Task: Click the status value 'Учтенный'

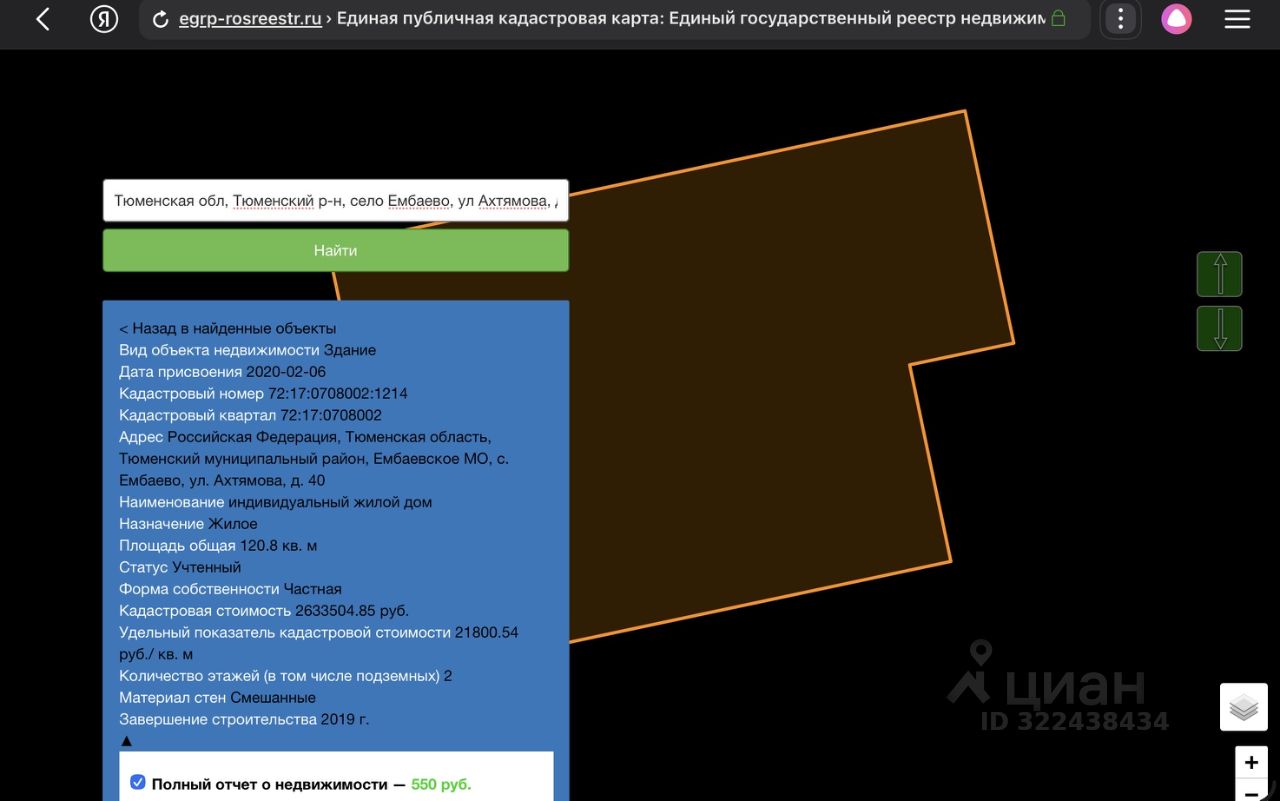Action: (x=207, y=567)
